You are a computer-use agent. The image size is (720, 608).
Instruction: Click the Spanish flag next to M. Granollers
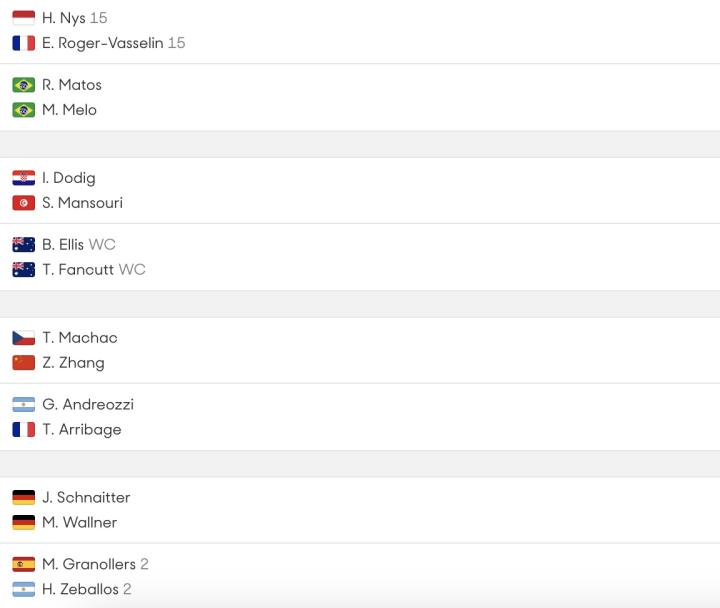pos(23,565)
